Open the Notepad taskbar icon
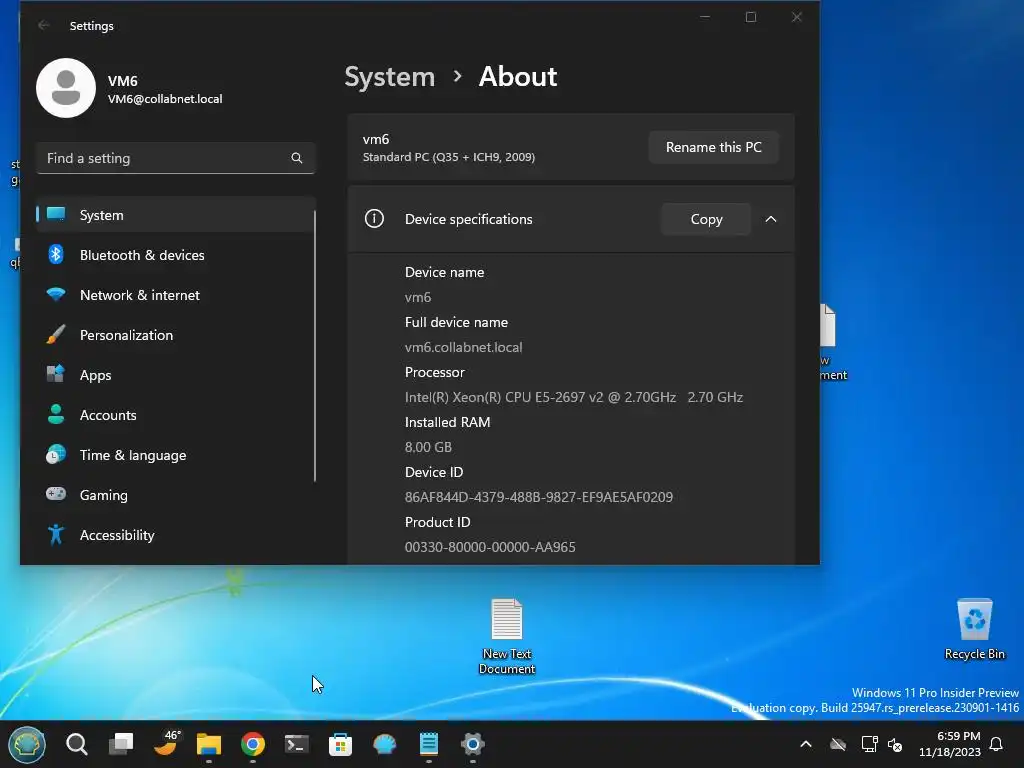 [x=428, y=744]
